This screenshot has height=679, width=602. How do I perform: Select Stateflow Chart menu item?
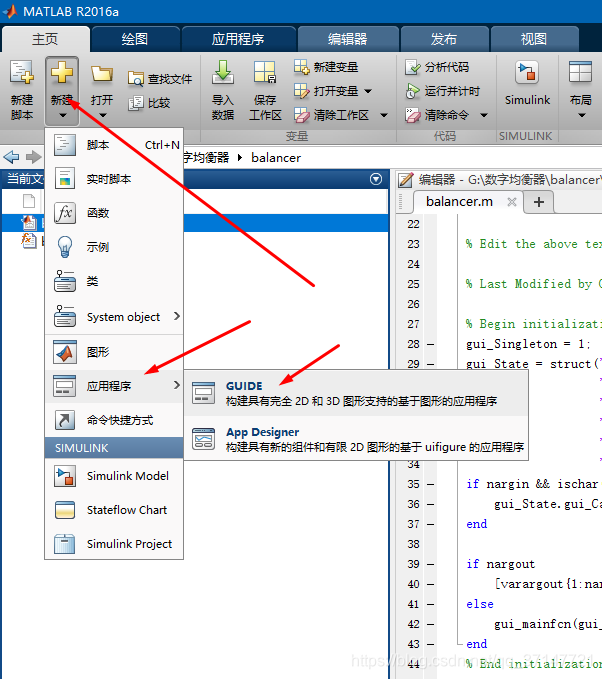pyautogui.click(x=114, y=510)
